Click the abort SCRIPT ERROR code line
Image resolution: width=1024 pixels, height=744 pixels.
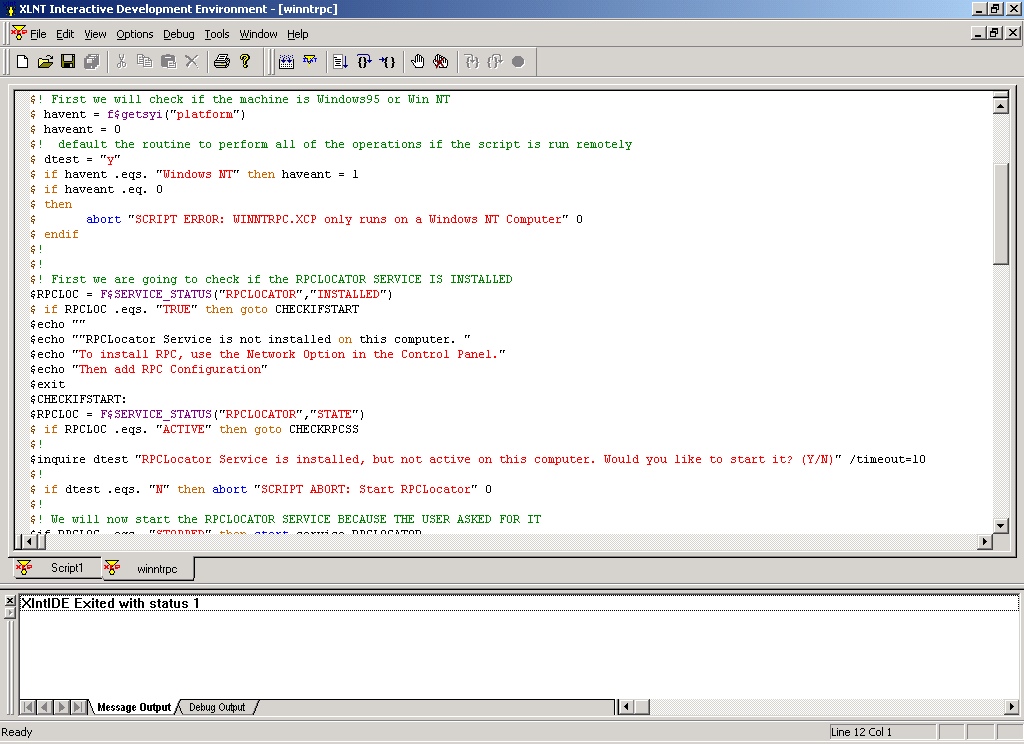coord(306,219)
